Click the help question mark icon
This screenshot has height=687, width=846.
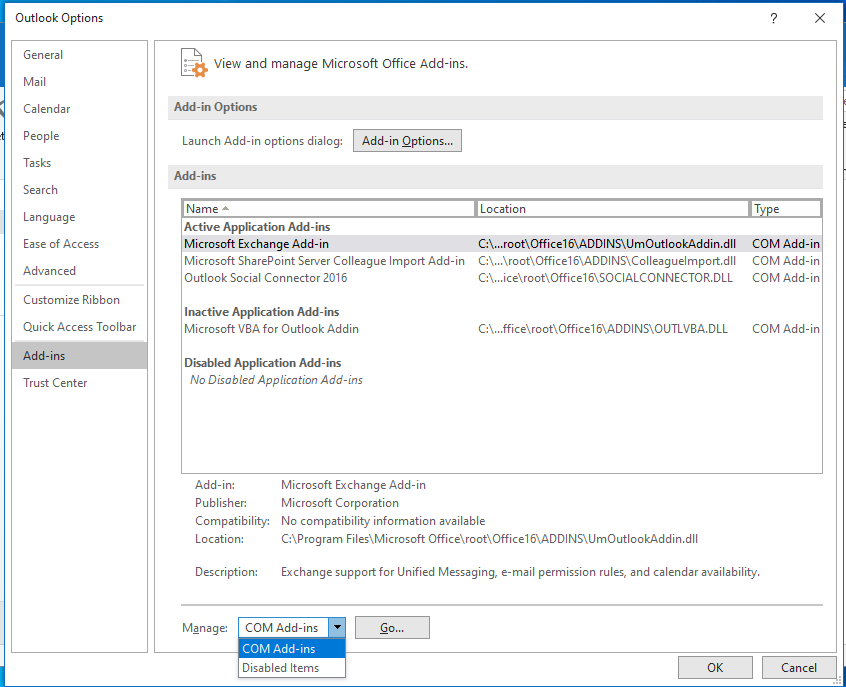(773, 18)
